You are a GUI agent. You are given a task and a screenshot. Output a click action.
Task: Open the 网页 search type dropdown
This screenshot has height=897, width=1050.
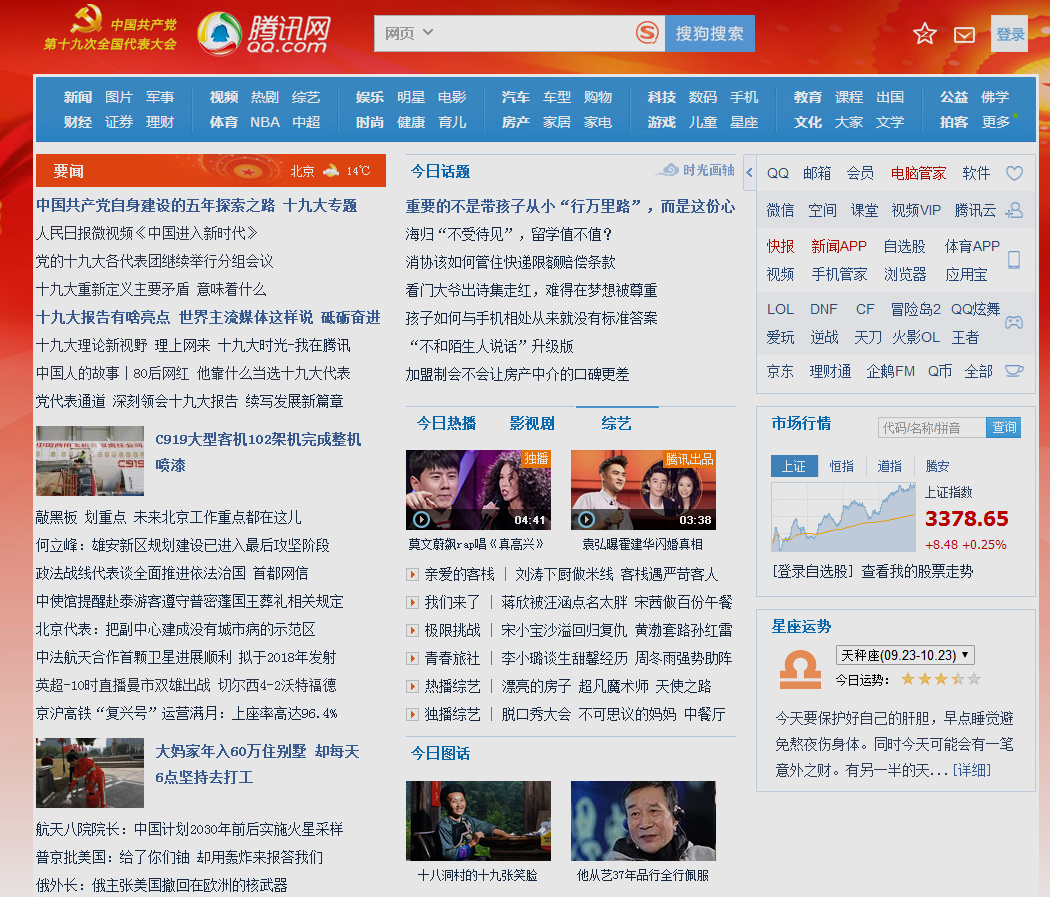[408, 33]
